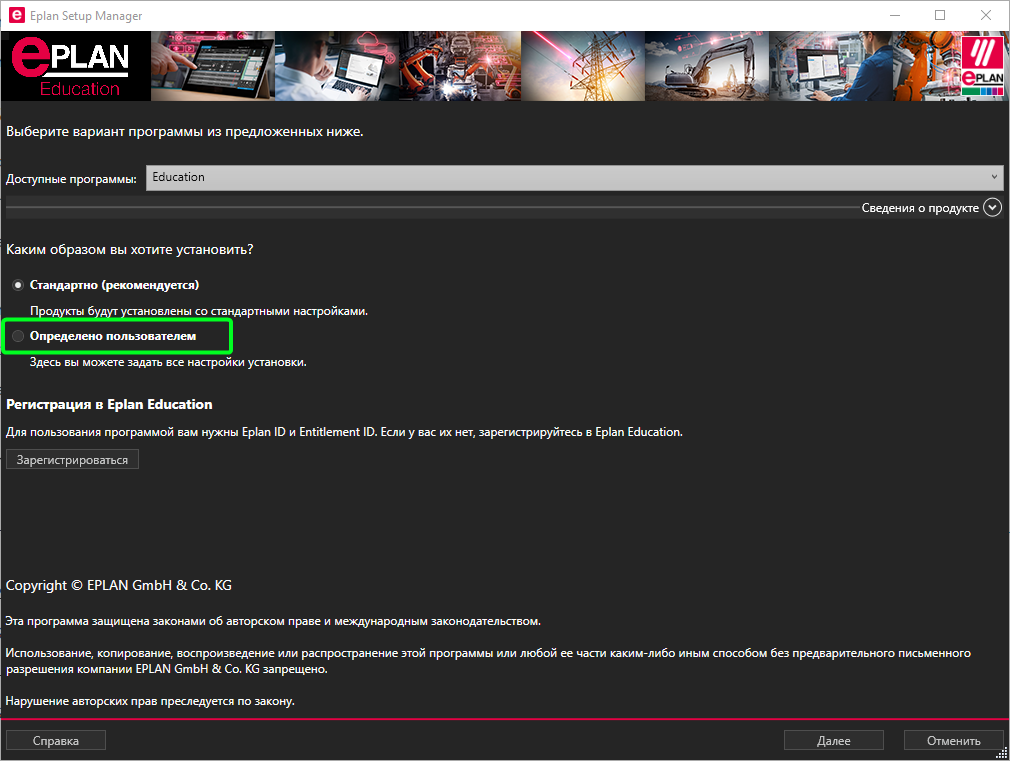The height and width of the screenshot is (761, 1010).
Task: Proceed with the 'Далее' button
Action: [834, 740]
